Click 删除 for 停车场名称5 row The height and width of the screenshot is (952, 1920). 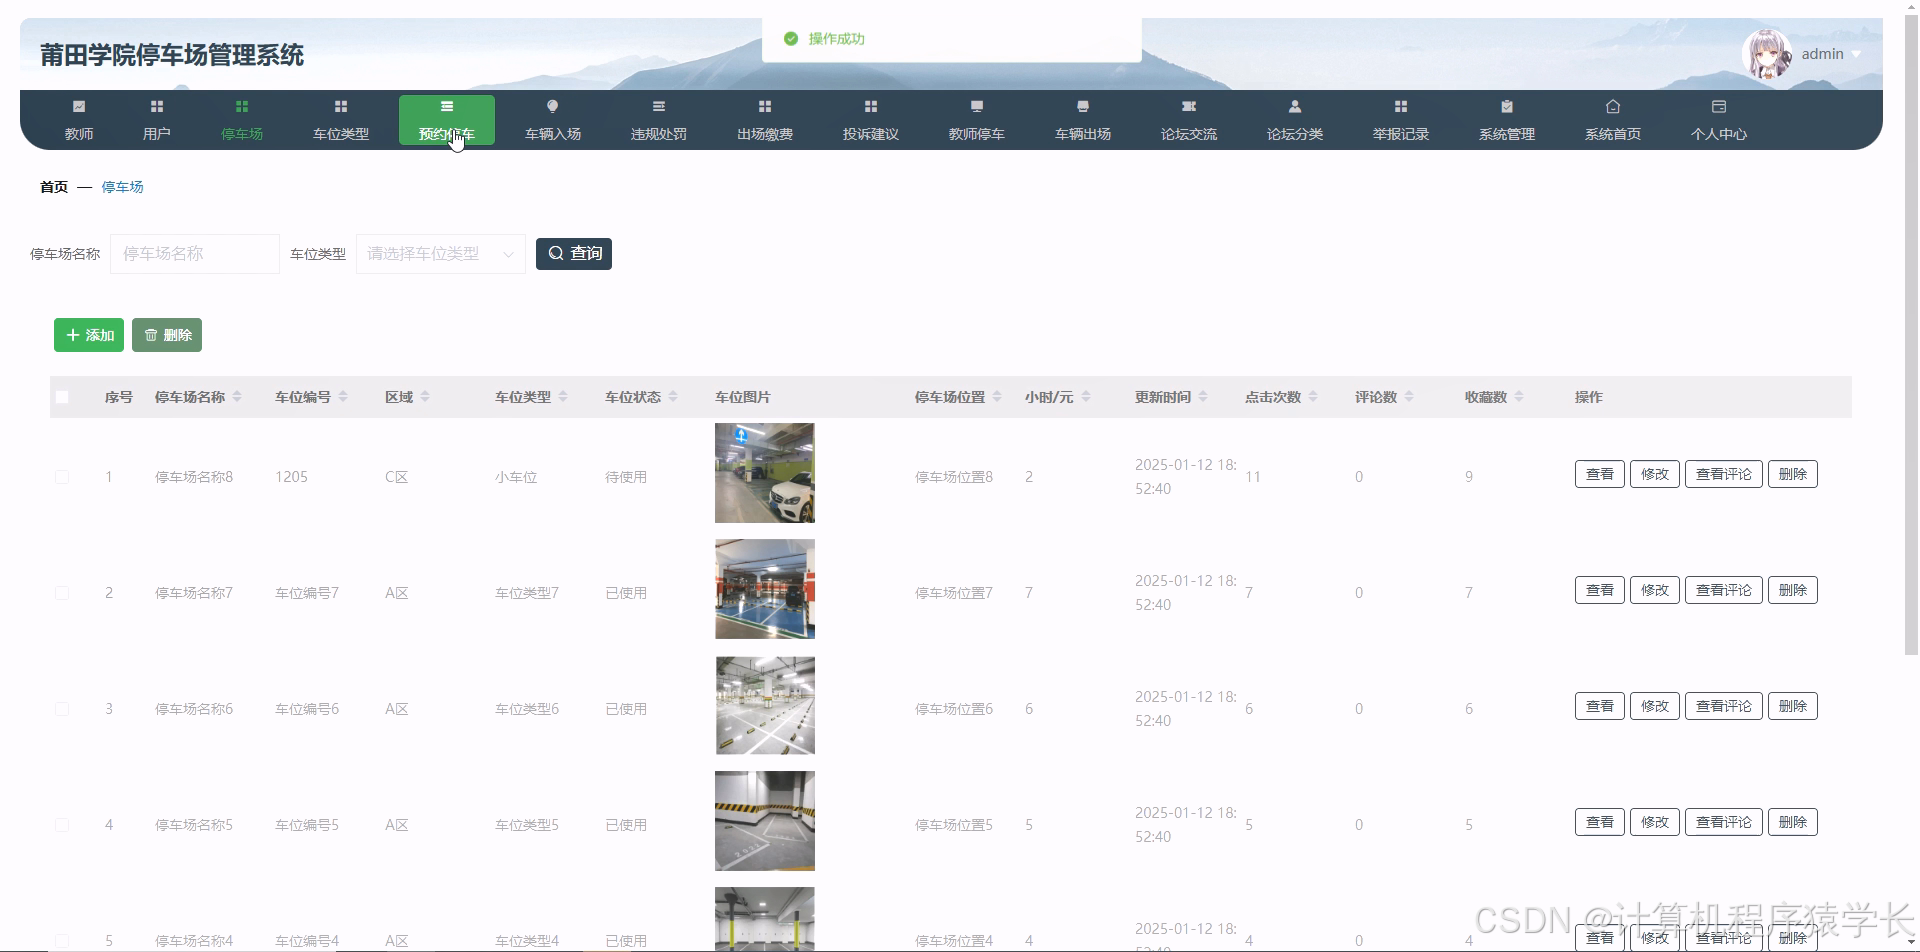pyautogui.click(x=1793, y=822)
